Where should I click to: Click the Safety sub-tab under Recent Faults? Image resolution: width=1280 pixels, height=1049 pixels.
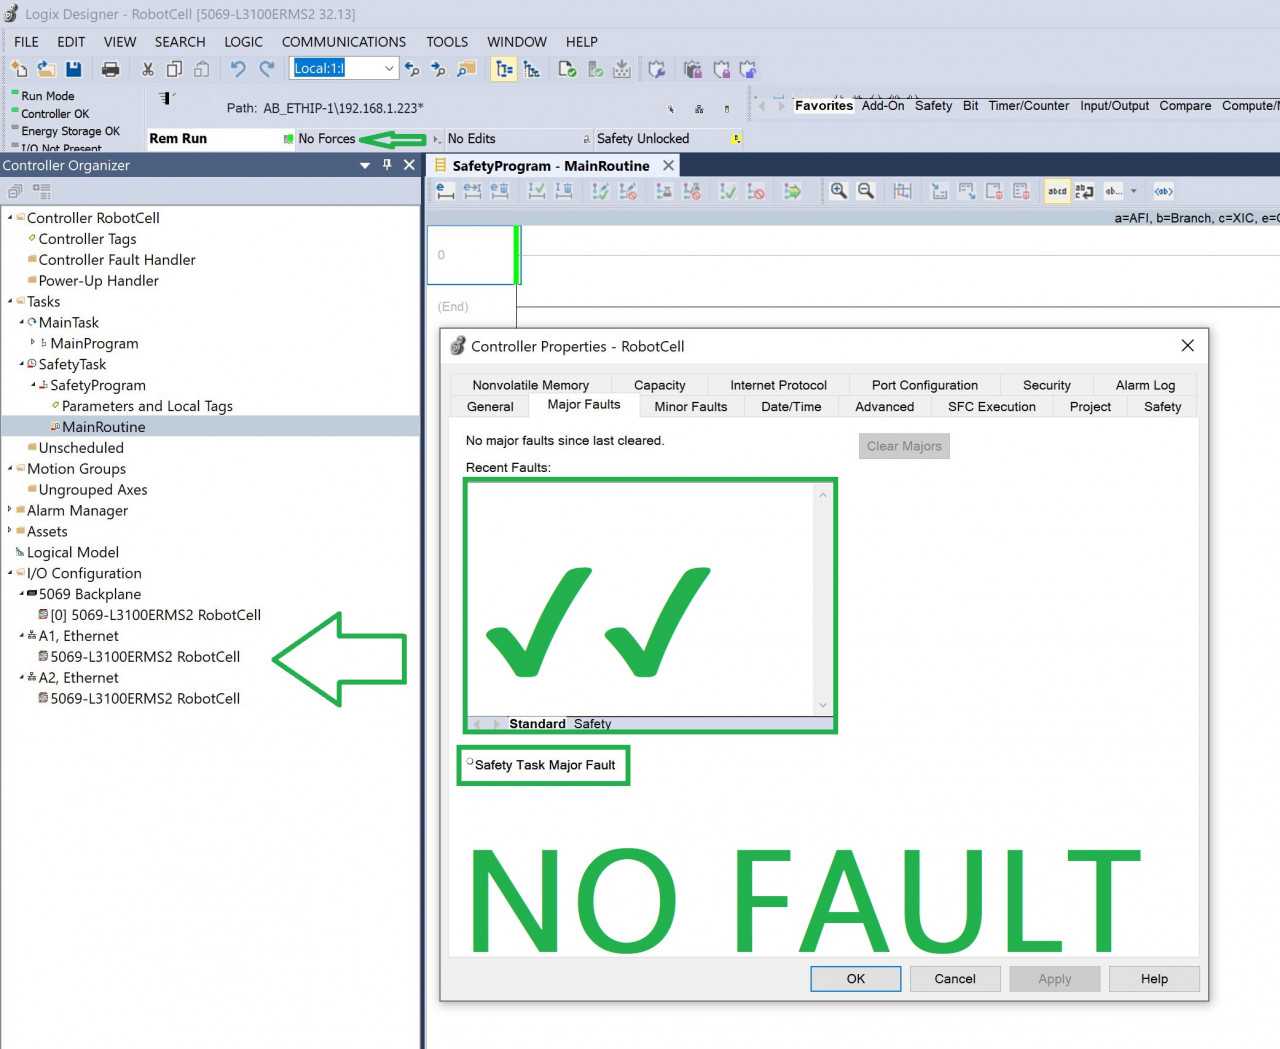[x=592, y=723]
